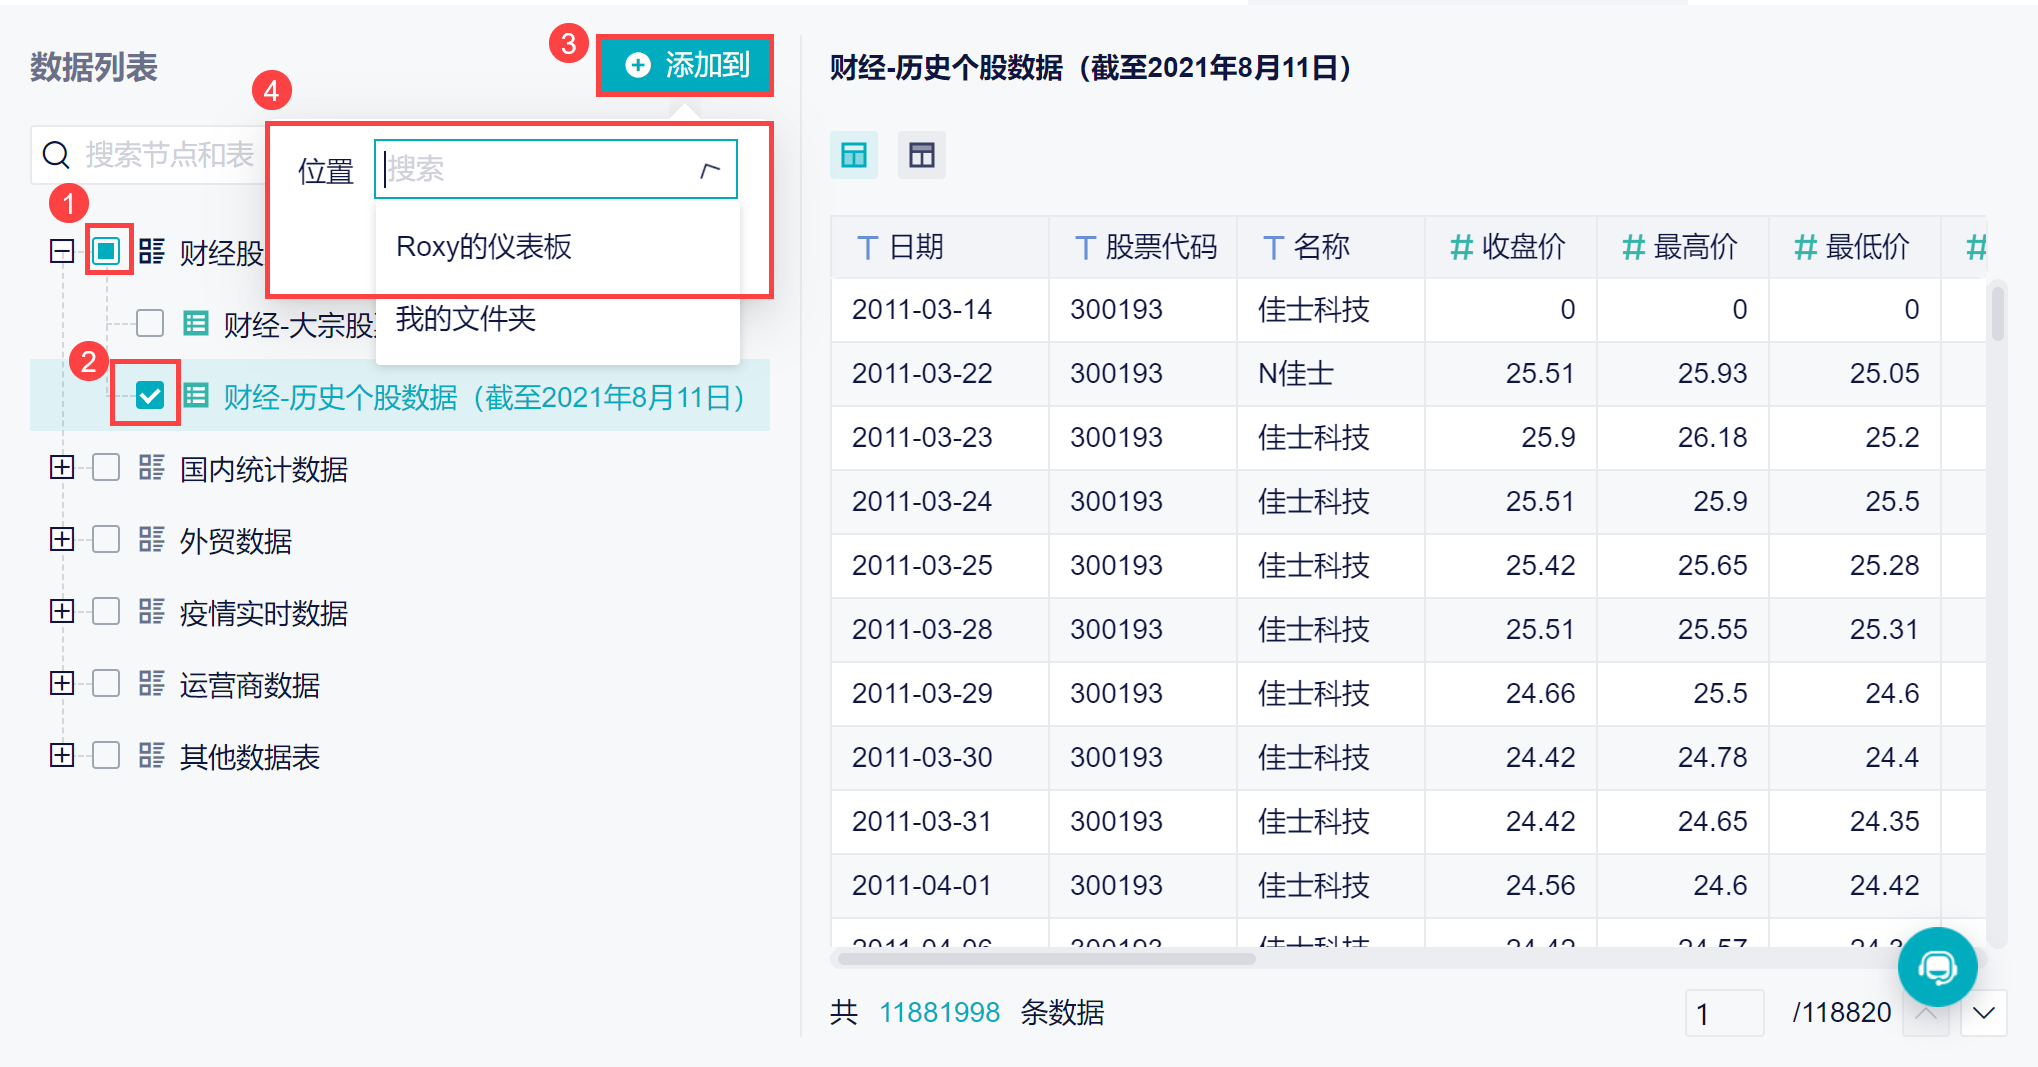This screenshot has height=1067, width=2038.
Task: Click the 国内统计数据 group icon
Action: click(x=152, y=467)
